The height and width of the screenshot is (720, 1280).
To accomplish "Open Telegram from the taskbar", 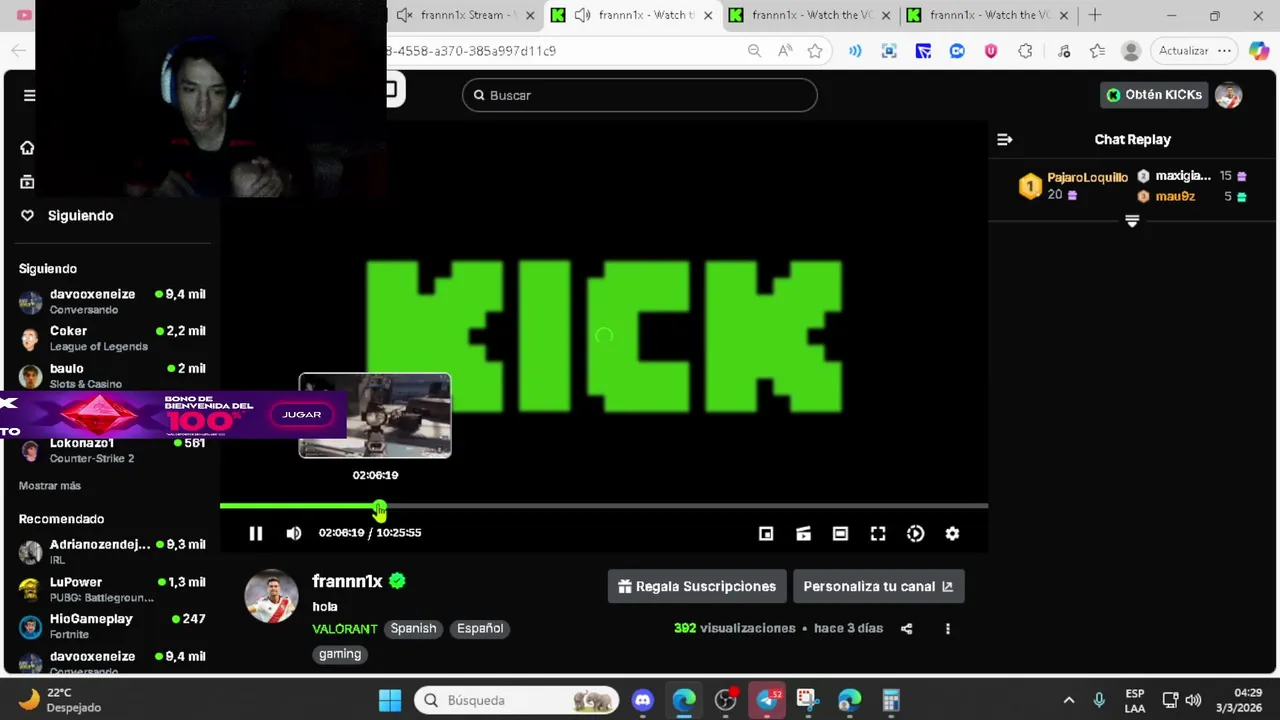I will tap(768, 700).
